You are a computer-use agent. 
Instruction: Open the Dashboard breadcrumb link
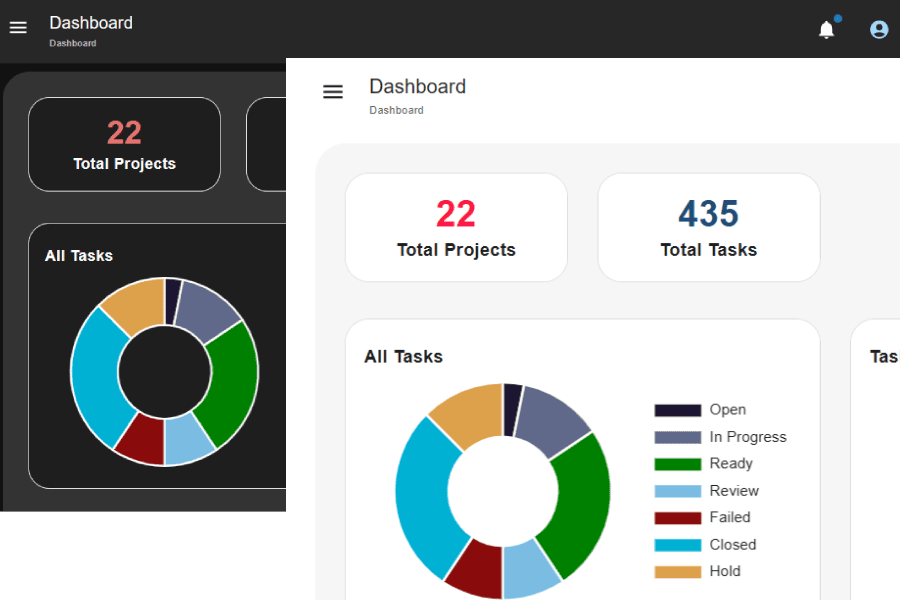tap(396, 110)
